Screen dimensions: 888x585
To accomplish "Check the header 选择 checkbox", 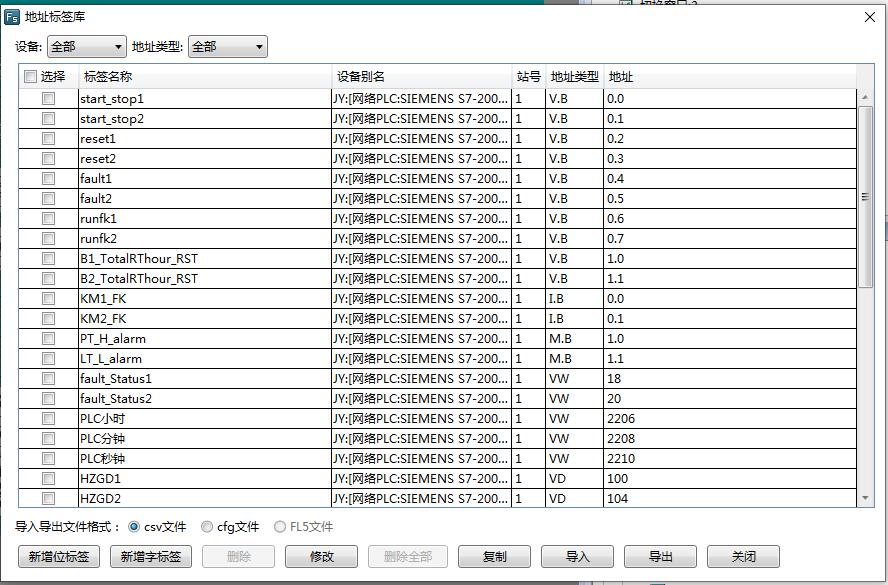I will (27, 76).
